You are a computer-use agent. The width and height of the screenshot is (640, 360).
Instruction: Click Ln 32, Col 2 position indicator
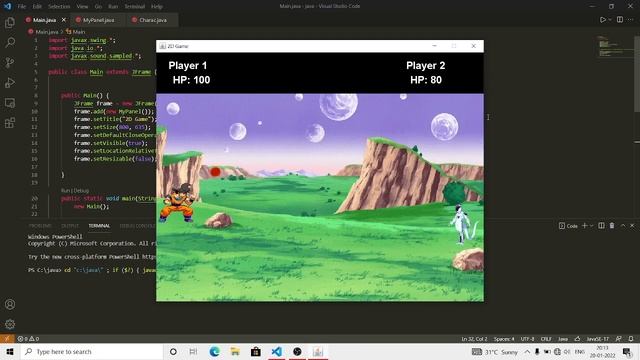coord(474,339)
